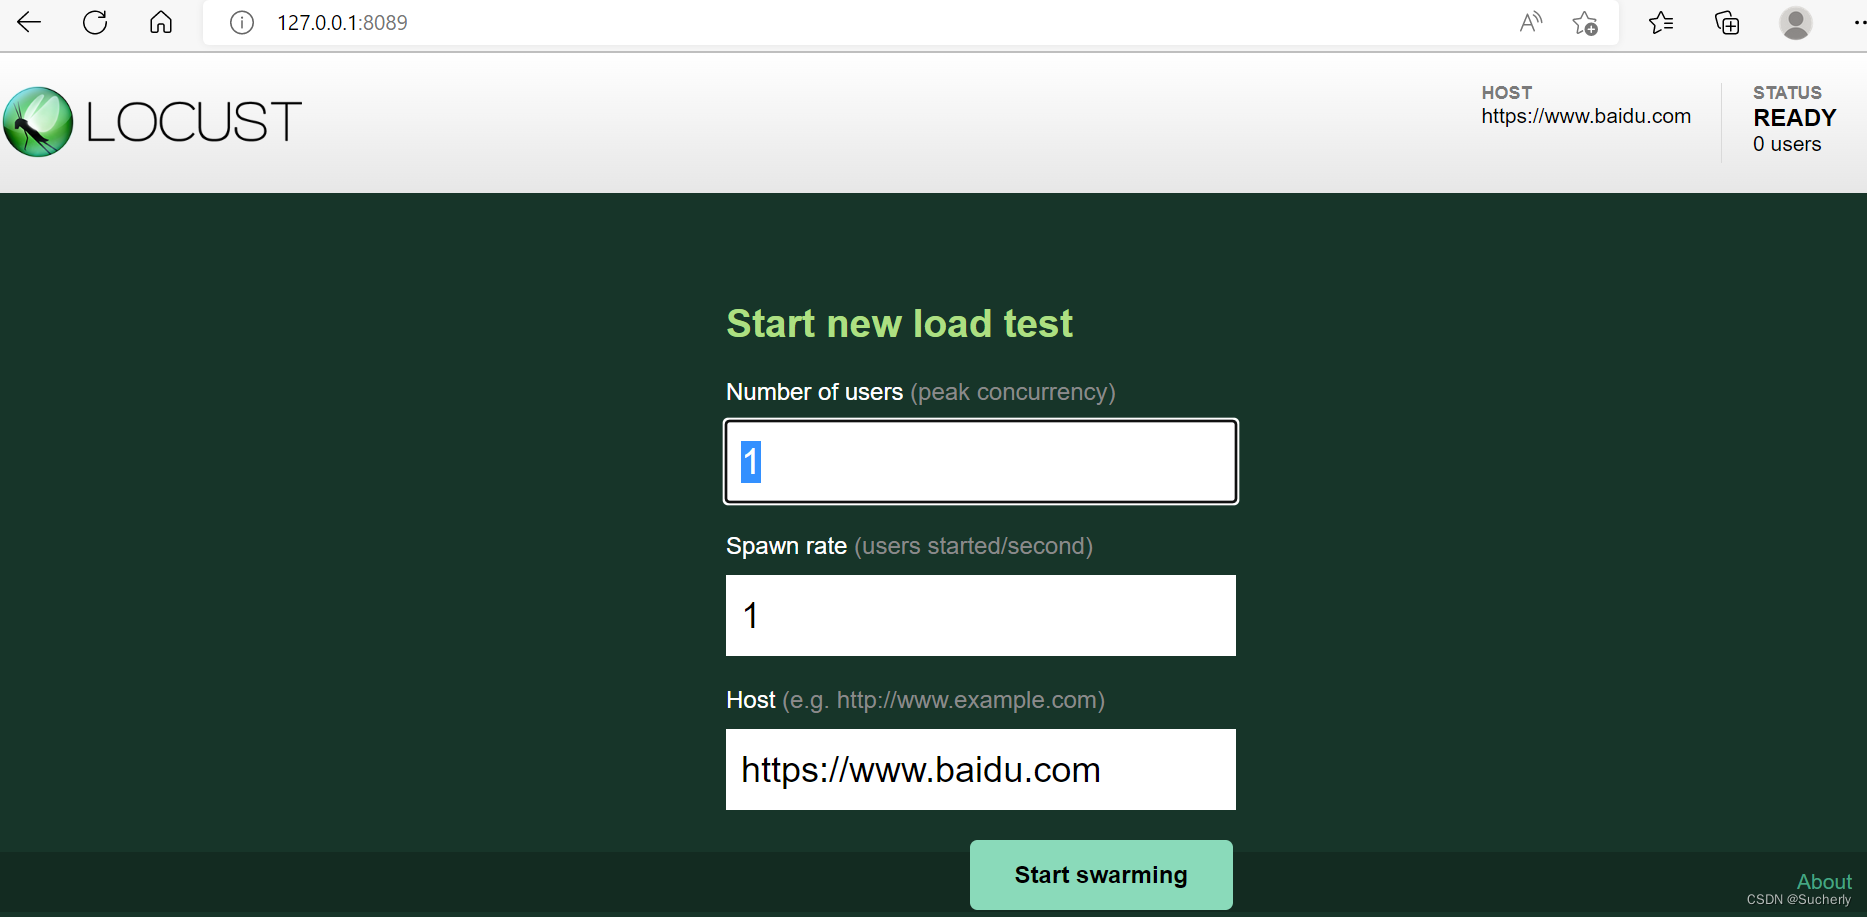Open the browser profile menu
The height and width of the screenshot is (917, 1867).
(1795, 22)
